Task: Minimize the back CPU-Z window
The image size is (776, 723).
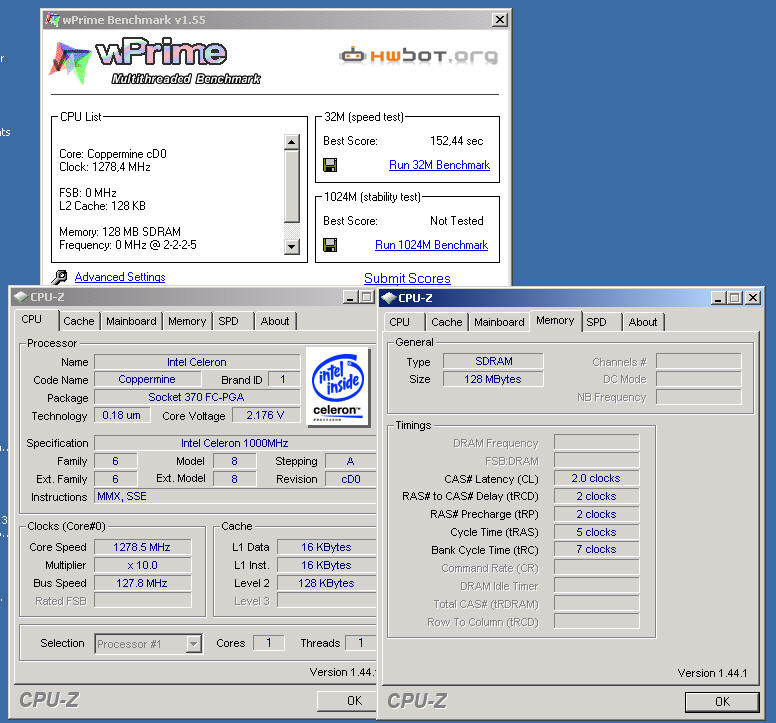Action: point(350,297)
